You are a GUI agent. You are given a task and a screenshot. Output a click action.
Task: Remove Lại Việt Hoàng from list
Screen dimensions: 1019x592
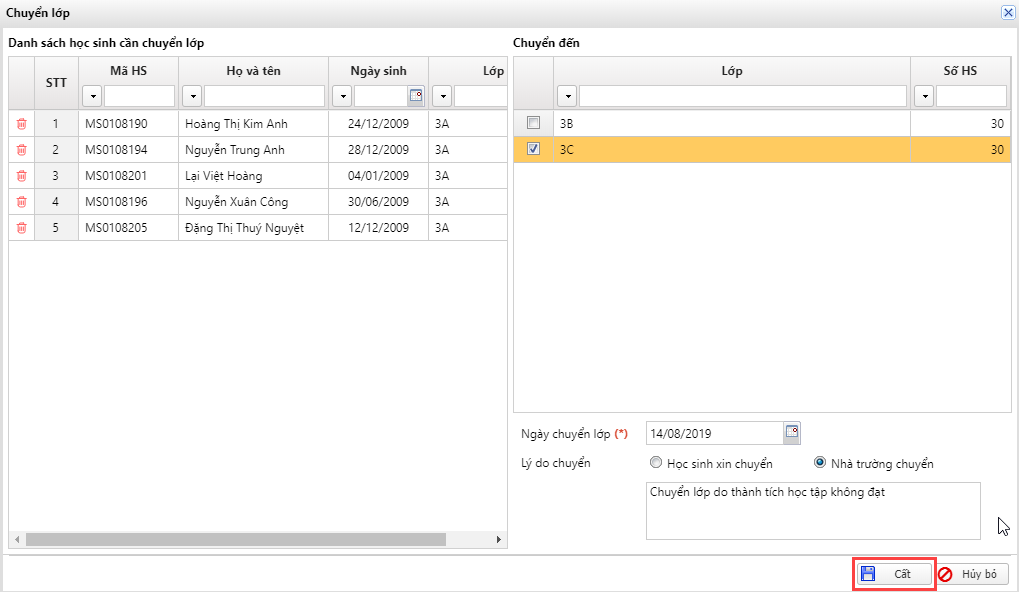click(21, 176)
